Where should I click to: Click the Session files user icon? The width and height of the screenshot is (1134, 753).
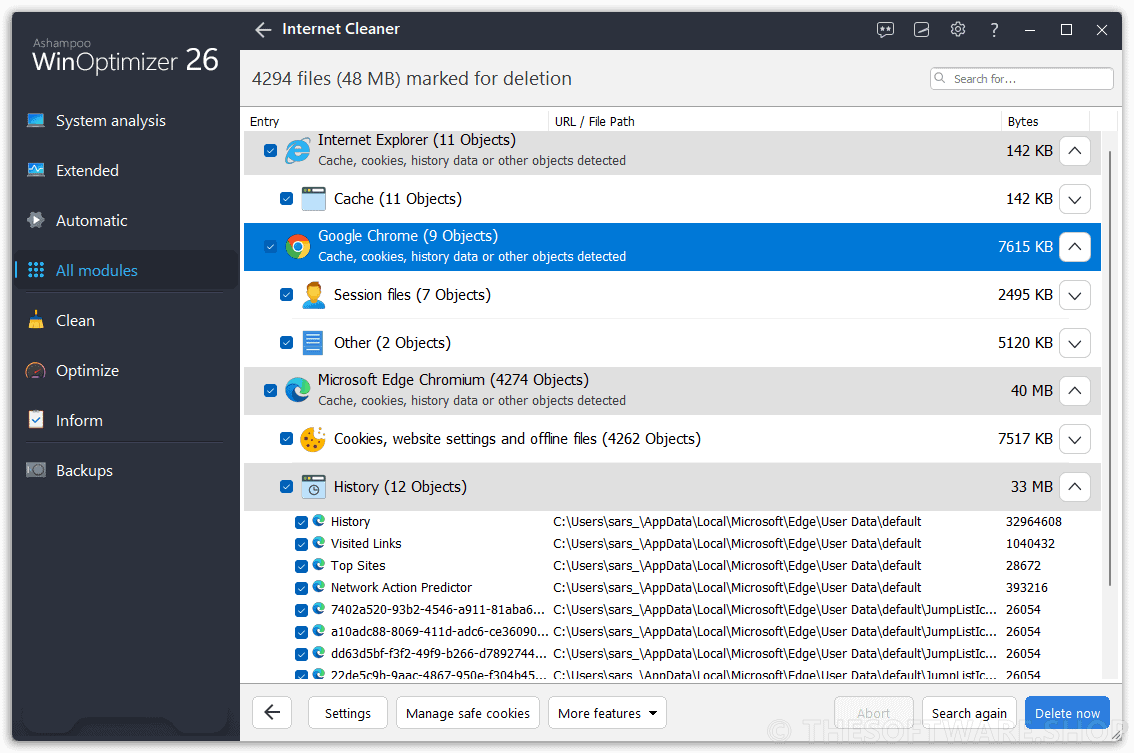point(313,295)
